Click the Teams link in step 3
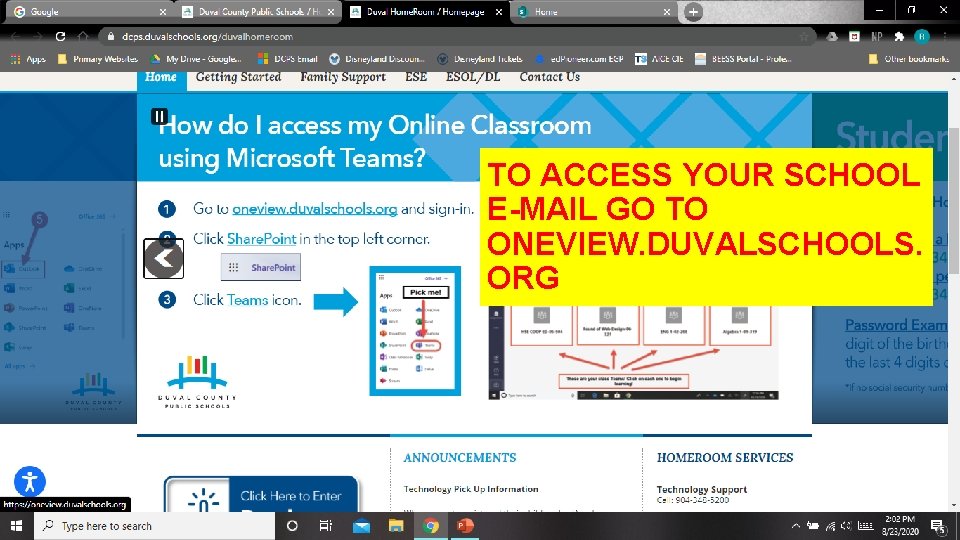 click(x=247, y=300)
